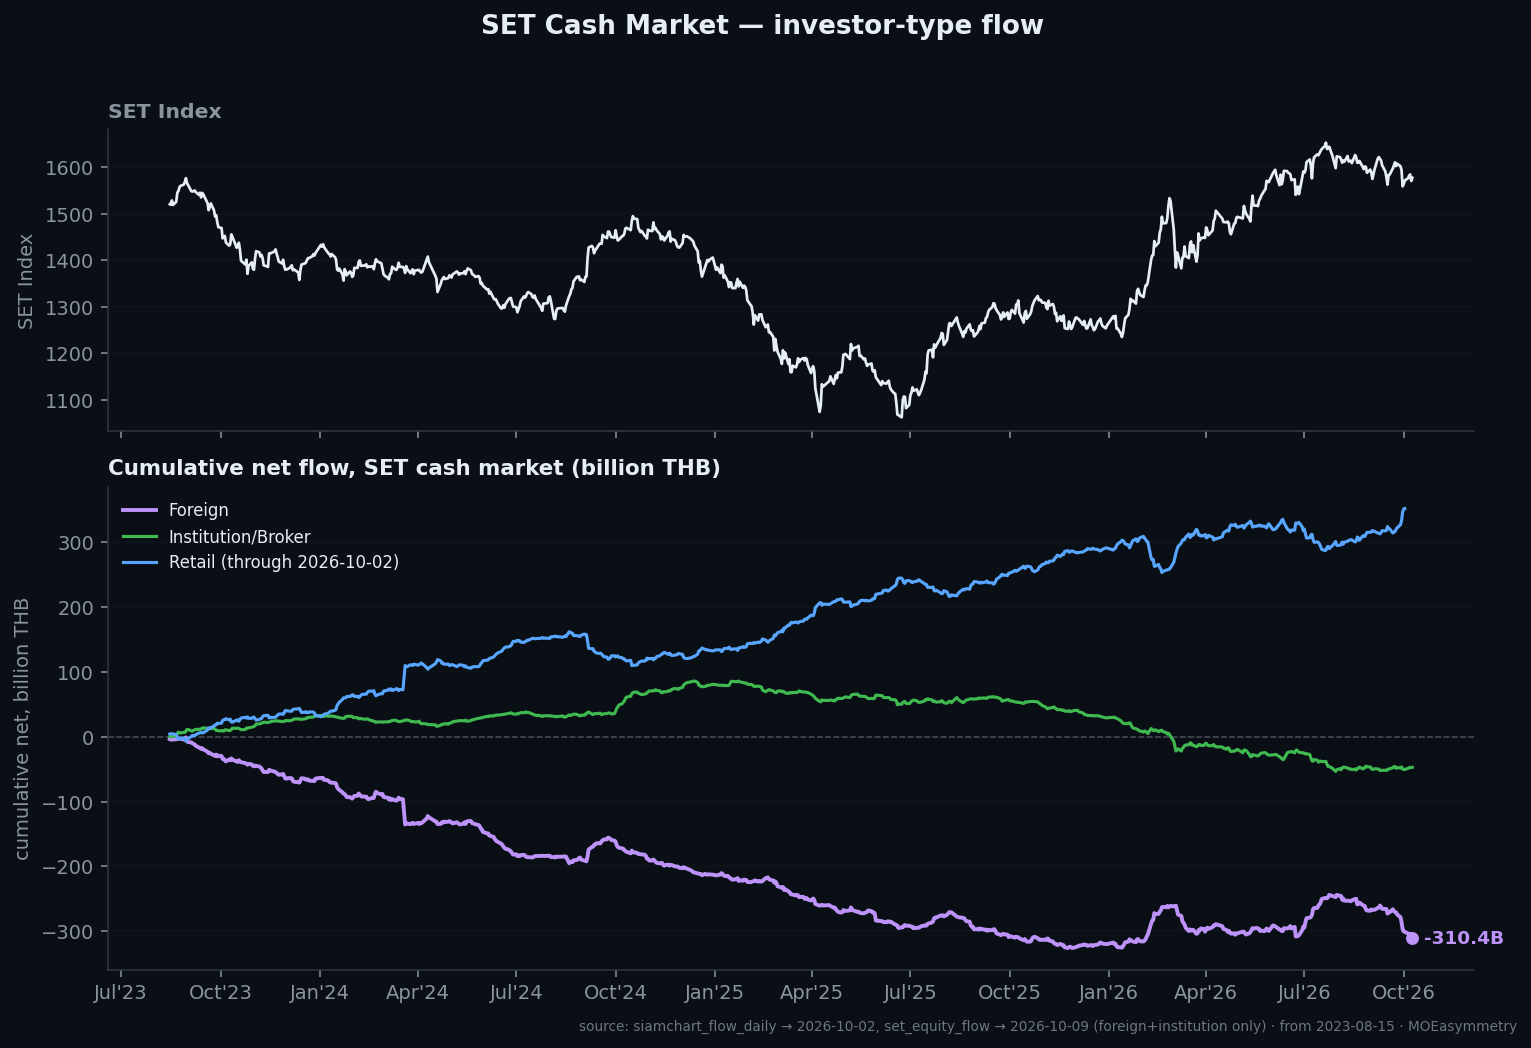
Task: Click the Oct'23 date label on the x-axis
Action: (221, 993)
